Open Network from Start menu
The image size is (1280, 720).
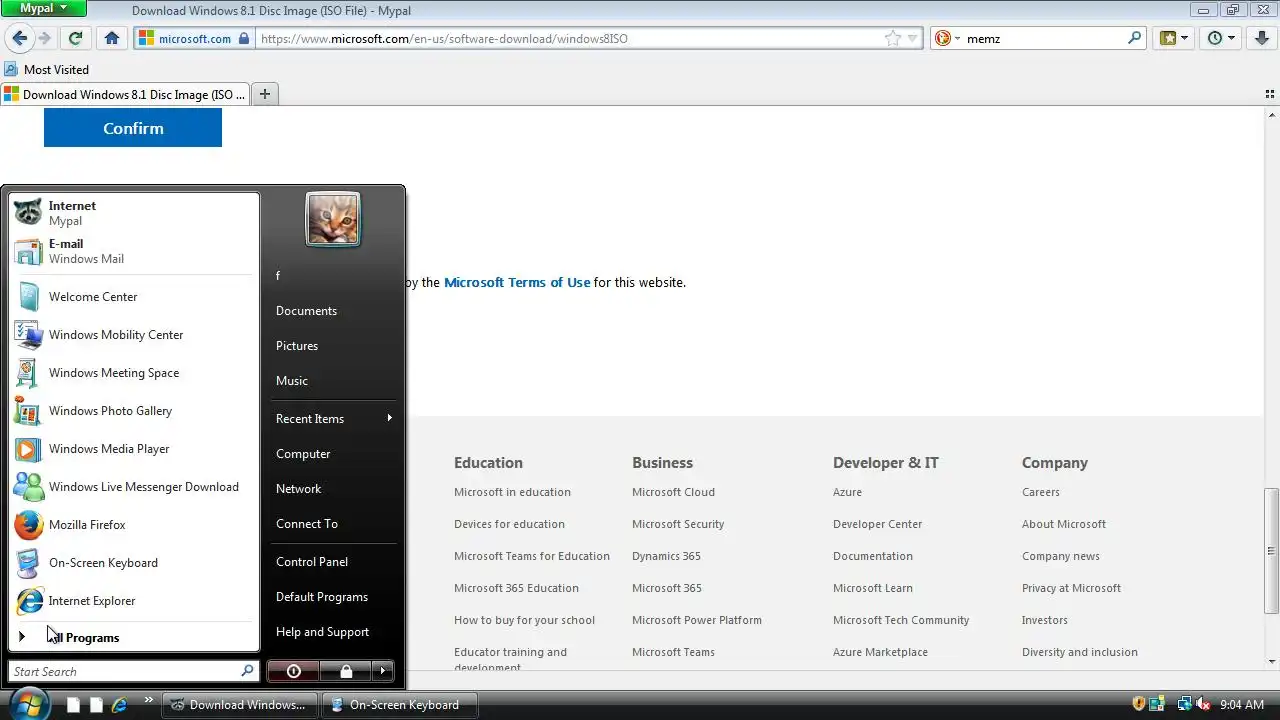333,489
